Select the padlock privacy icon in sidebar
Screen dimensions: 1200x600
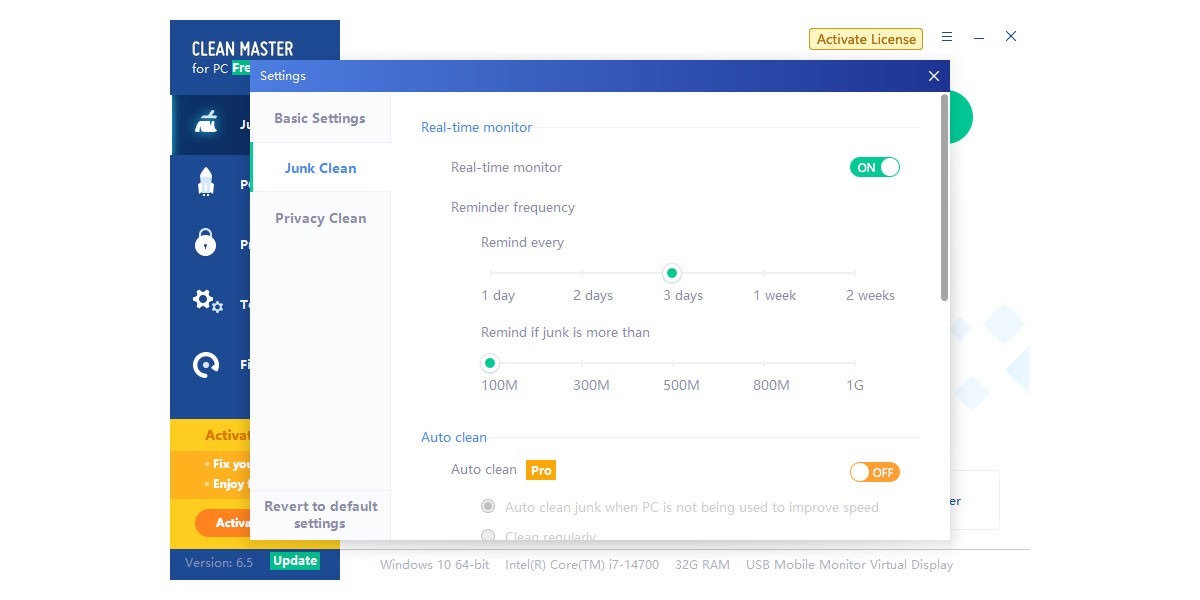coord(206,242)
